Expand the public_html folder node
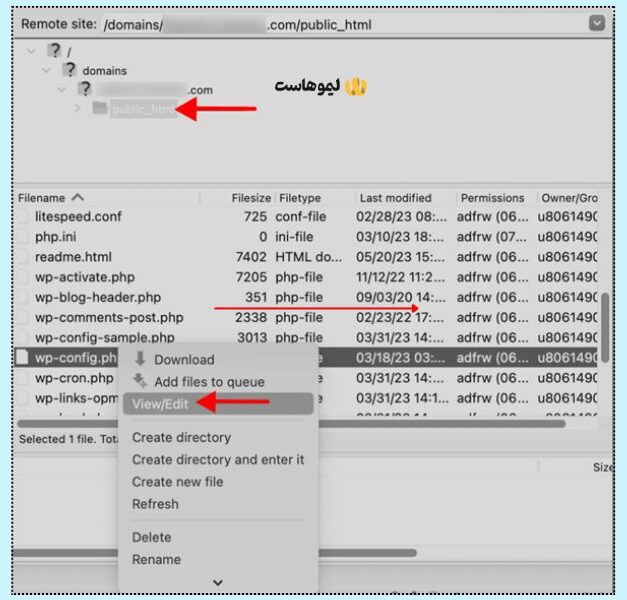The image size is (627, 600). tap(78, 108)
